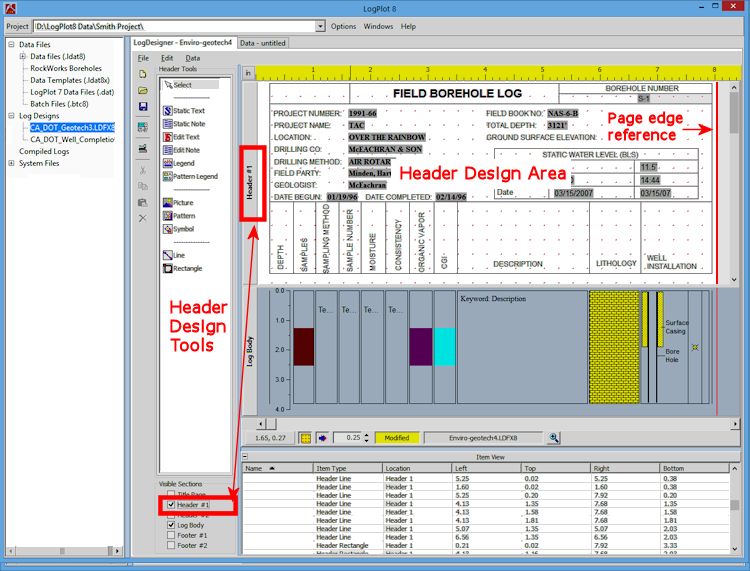The image size is (750, 571).
Task: Select RockWorks Boreholes tree item
Action: 66,68
